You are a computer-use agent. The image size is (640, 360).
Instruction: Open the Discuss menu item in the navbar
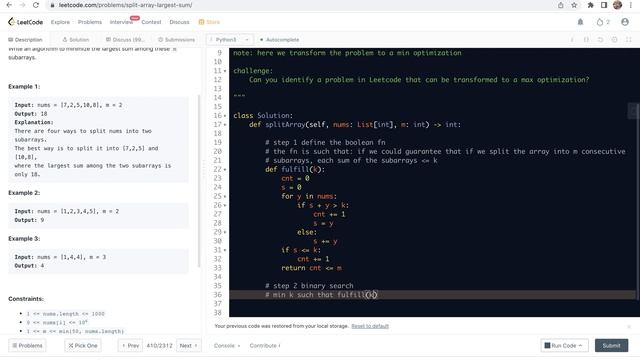click(x=179, y=22)
